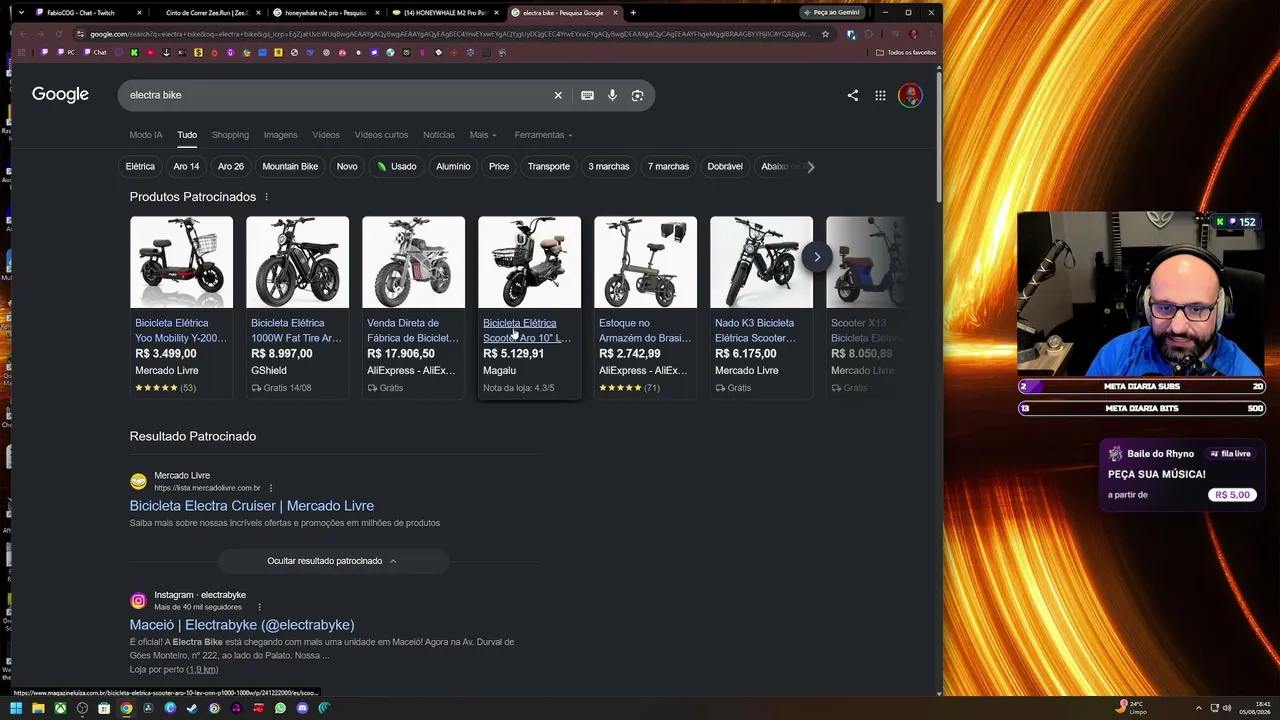
Task: Switch to the Imagens tab
Action: (280, 135)
